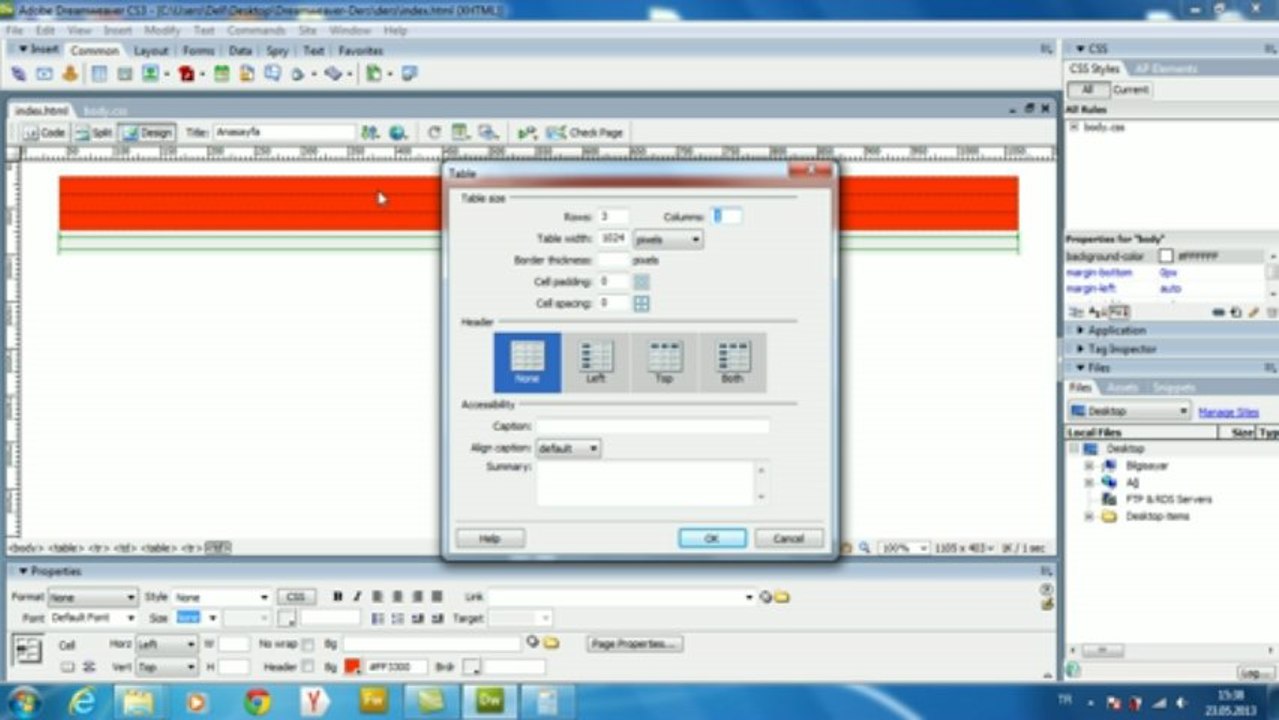Open the Align caption dropdown
The width and height of the screenshot is (1279, 720).
[568, 448]
